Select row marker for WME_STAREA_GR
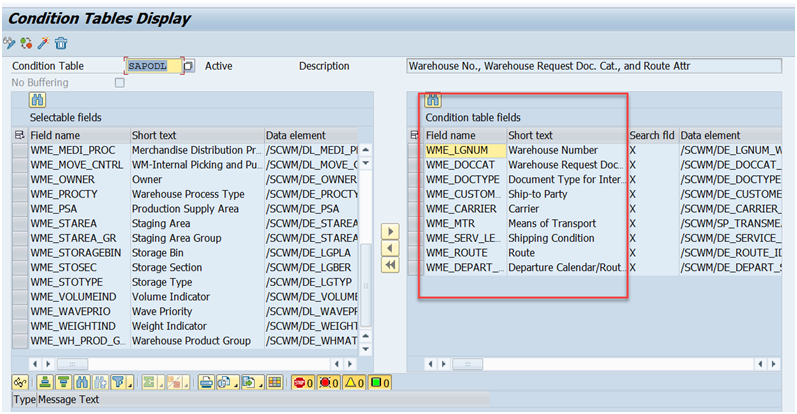The image size is (797, 414). (x=20, y=238)
